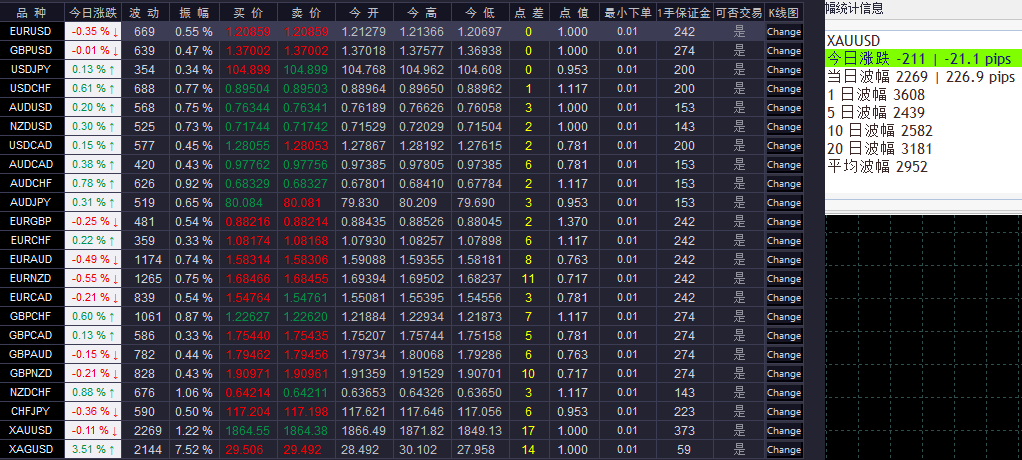Click the 点值 column header
The image size is (1022, 460).
[x=574, y=12]
